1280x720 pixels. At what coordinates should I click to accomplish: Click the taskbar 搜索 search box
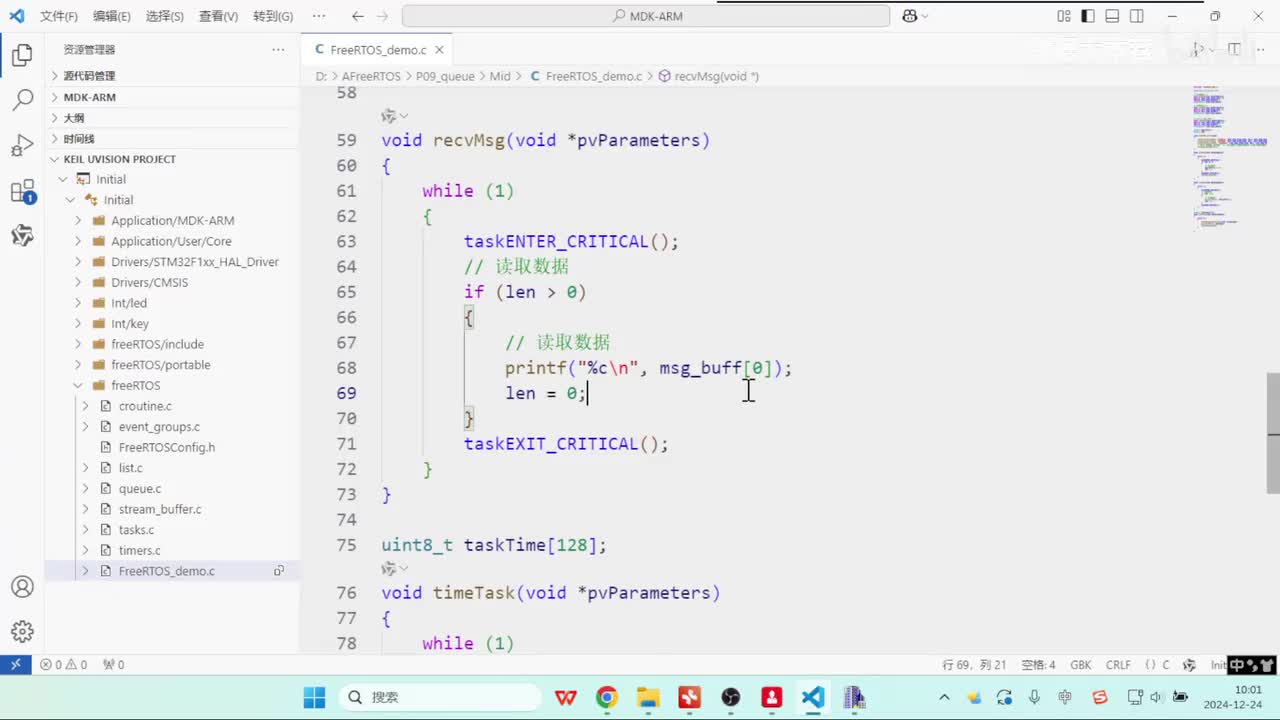[x=440, y=697]
